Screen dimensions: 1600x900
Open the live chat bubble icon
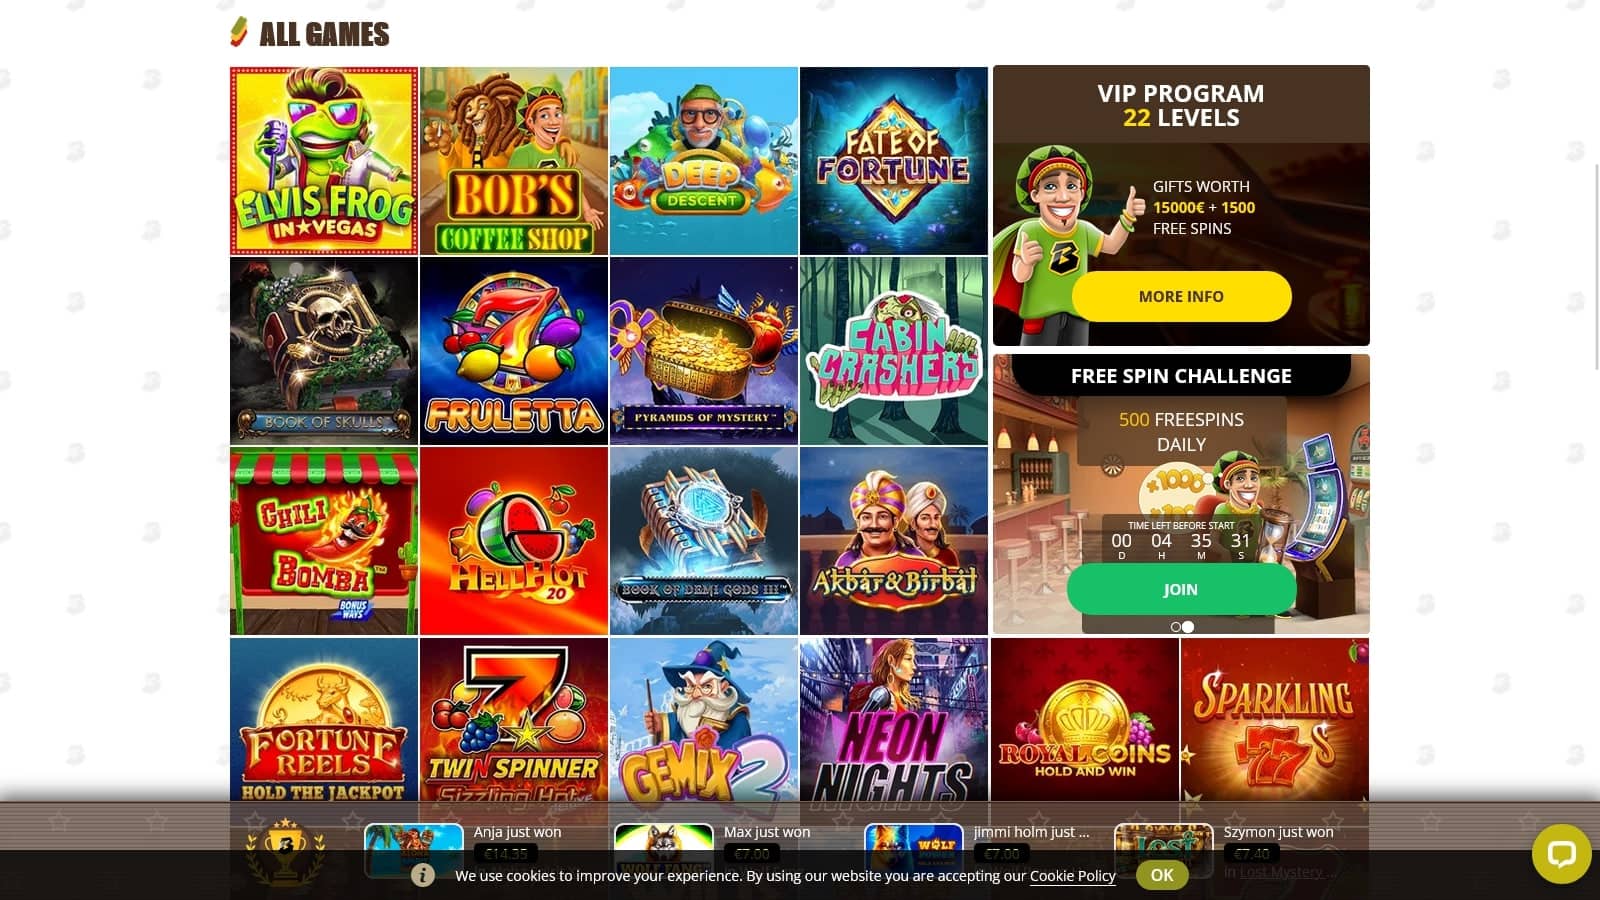click(1561, 853)
